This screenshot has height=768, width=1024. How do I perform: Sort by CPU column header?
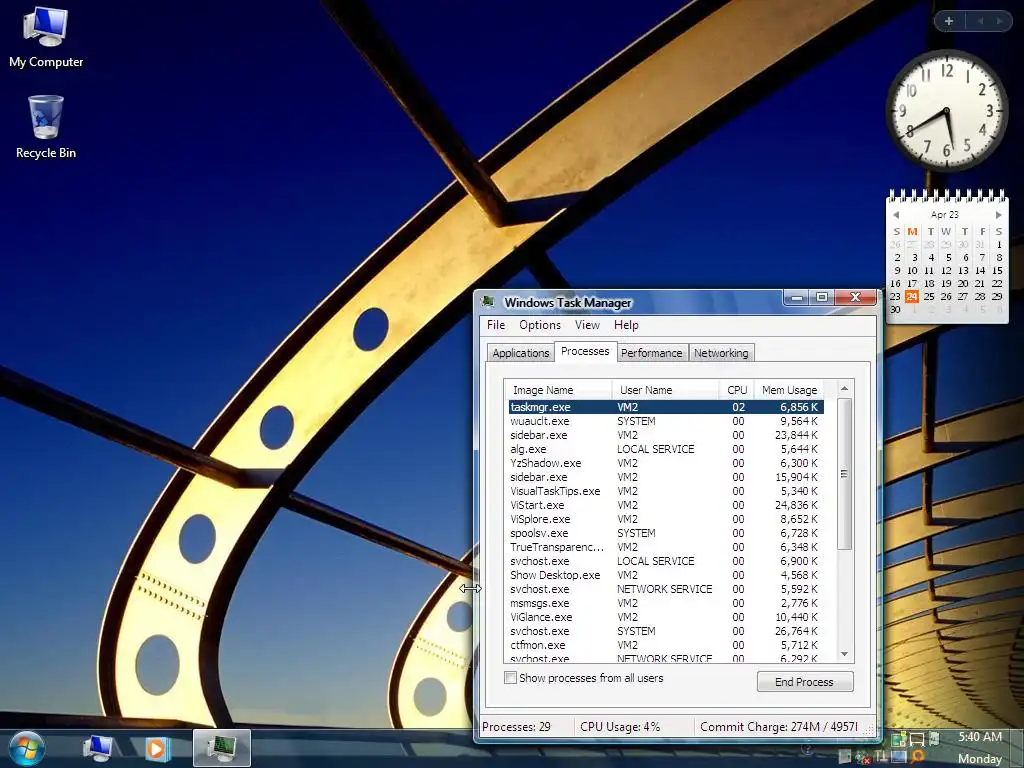point(737,390)
